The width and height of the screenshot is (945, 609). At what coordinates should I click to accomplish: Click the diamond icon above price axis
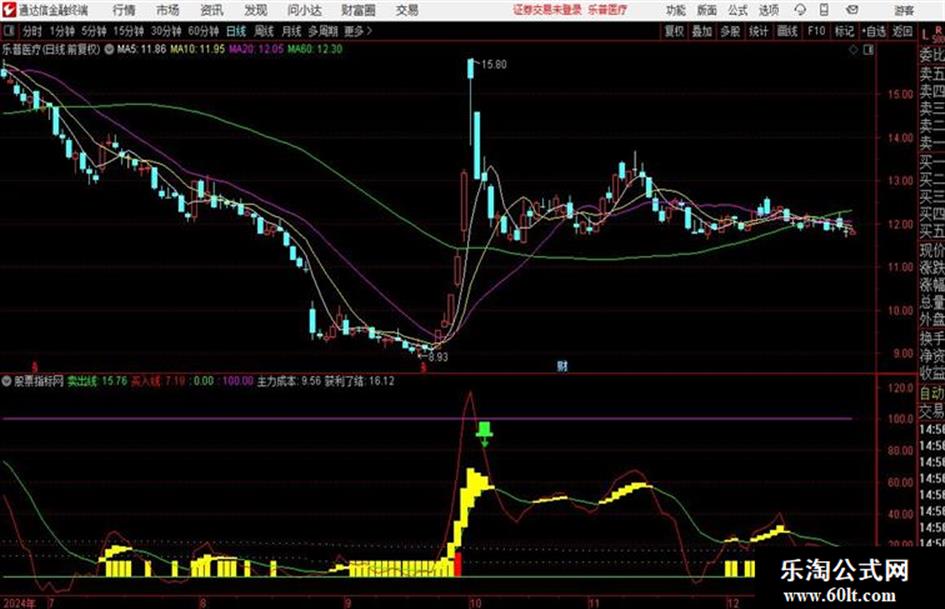853,50
